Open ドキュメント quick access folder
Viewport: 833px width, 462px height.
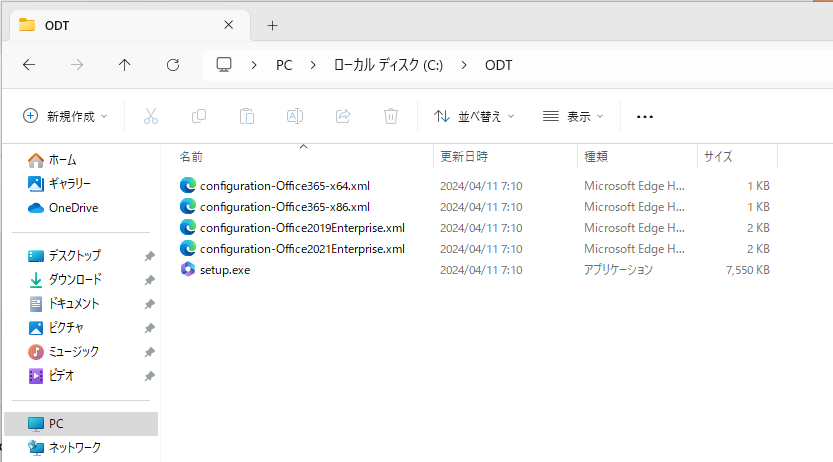(63, 304)
